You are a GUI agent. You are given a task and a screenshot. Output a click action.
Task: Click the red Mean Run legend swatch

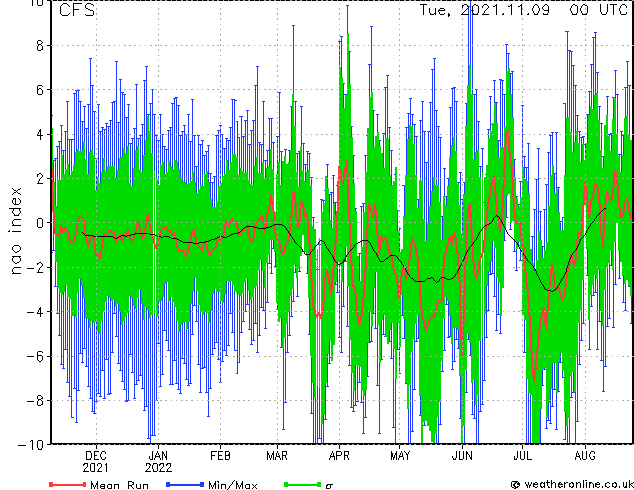[x=68, y=484]
